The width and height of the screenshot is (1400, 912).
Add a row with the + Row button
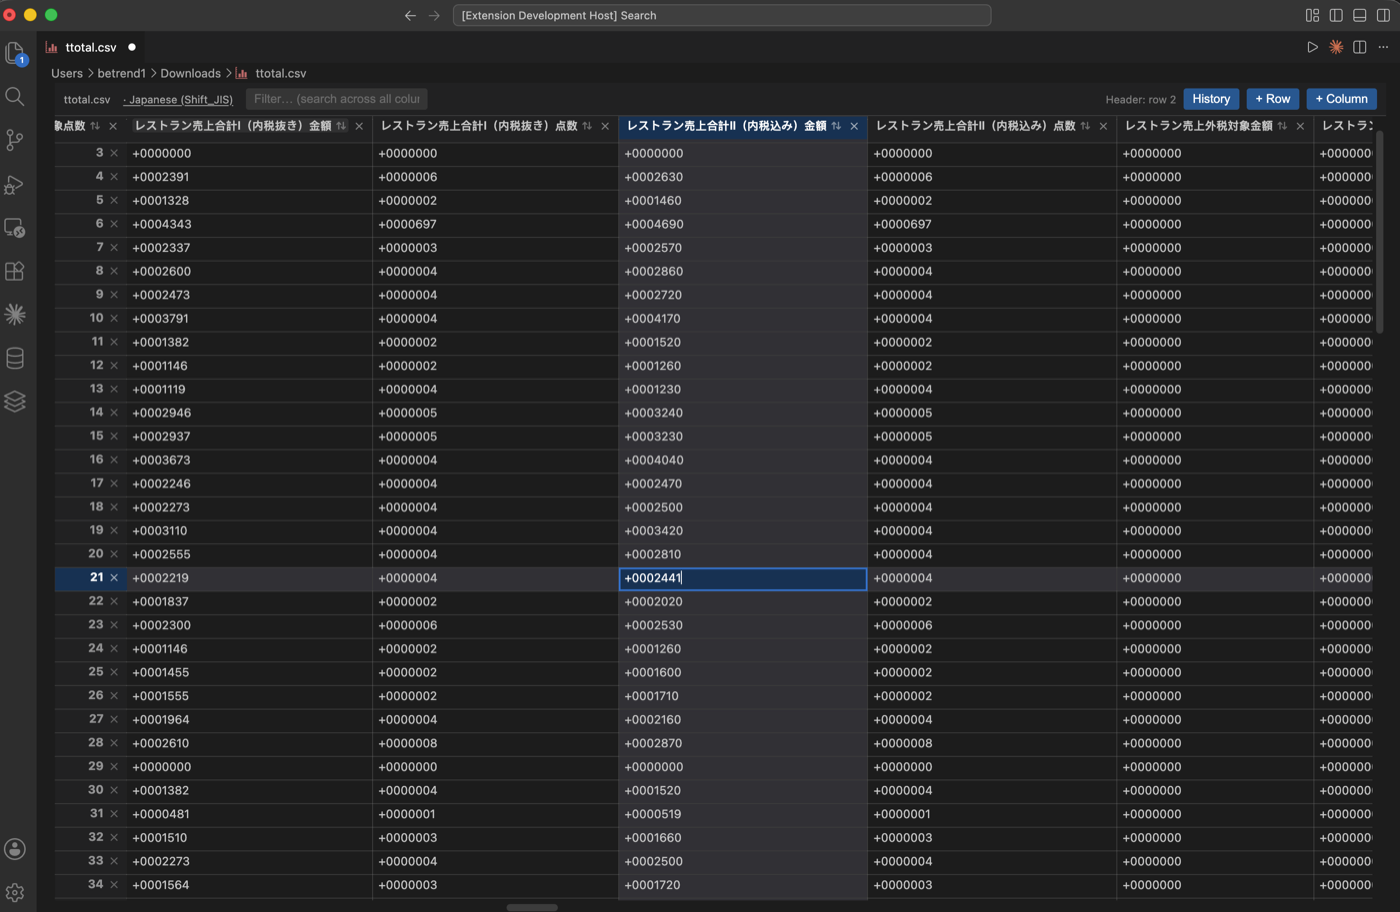coord(1272,99)
